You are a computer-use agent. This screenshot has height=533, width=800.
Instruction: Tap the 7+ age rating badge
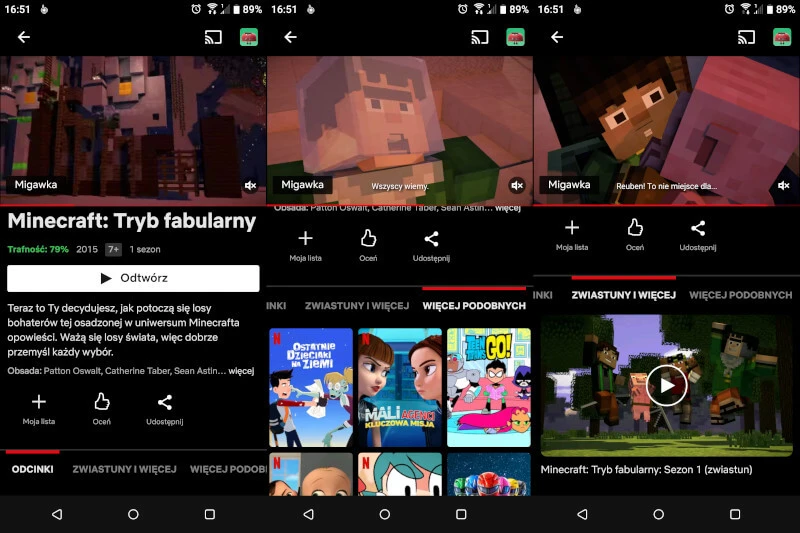tap(113, 249)
